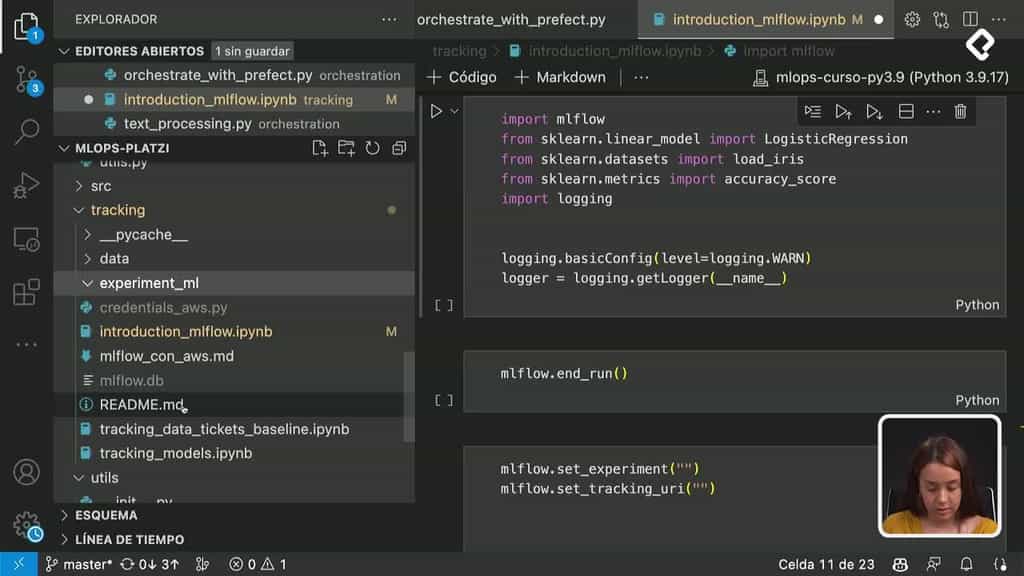Open the Extensions view
1024x576 pixels.
click(x=26, y=292)
